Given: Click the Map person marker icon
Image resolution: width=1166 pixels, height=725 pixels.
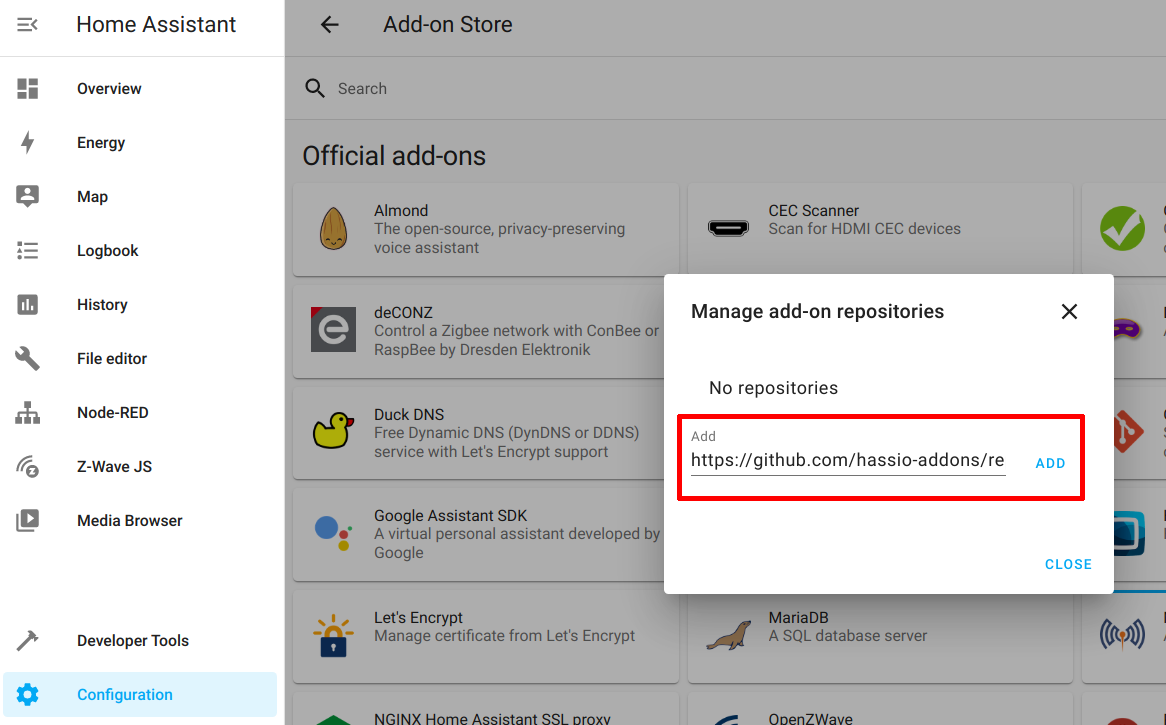Looking at the screenshot, I should [x=28, y=196].
